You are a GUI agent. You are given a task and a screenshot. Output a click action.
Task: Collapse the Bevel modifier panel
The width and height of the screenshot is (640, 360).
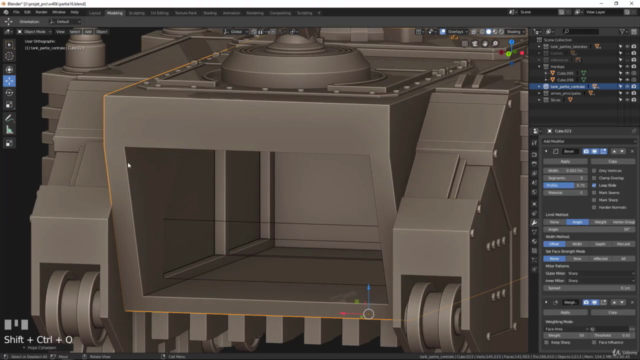[x=546, y=151]
